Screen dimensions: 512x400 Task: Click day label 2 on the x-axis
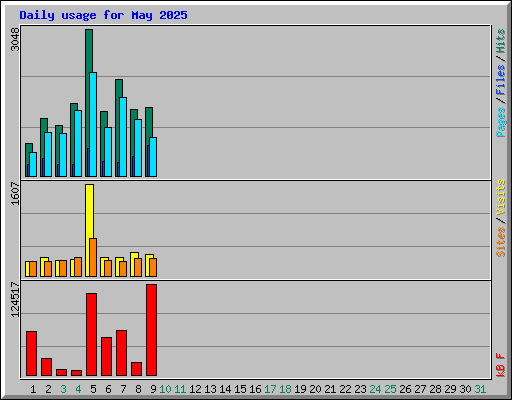(x=48, y=389)
